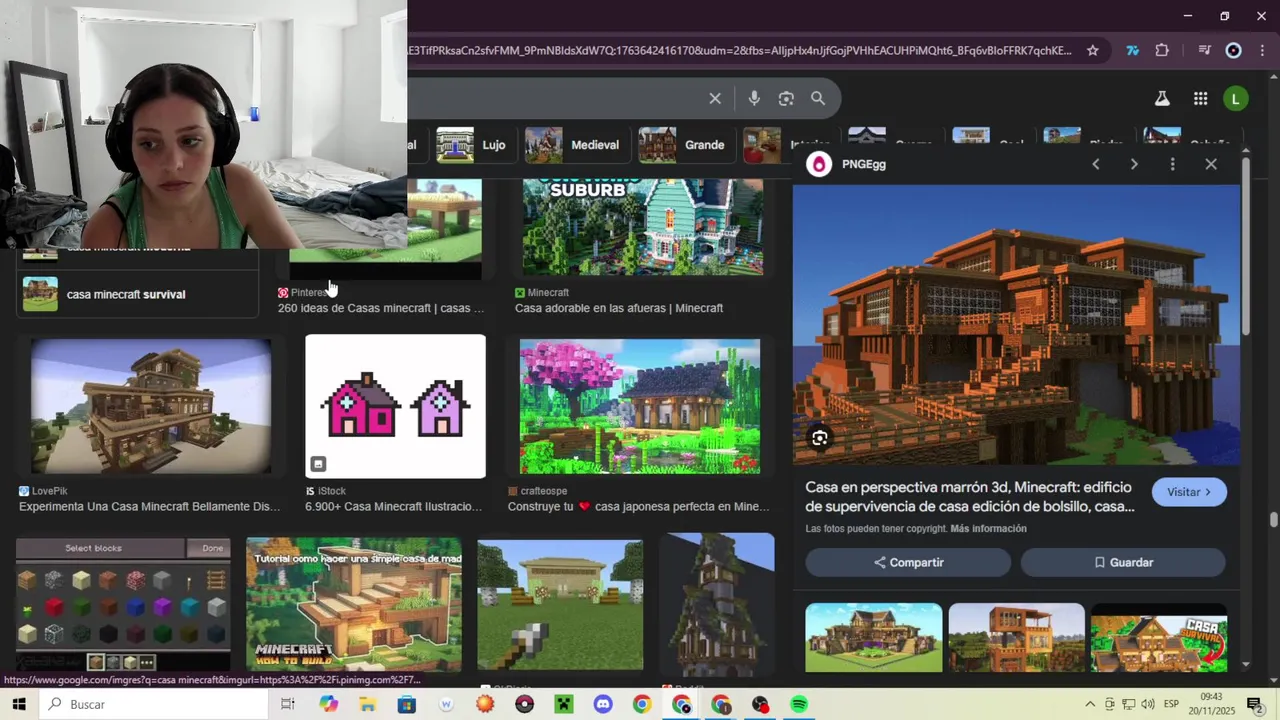Open Search Labs flask icon
Screen dimensions: 1280x720
click(1162, 98)
